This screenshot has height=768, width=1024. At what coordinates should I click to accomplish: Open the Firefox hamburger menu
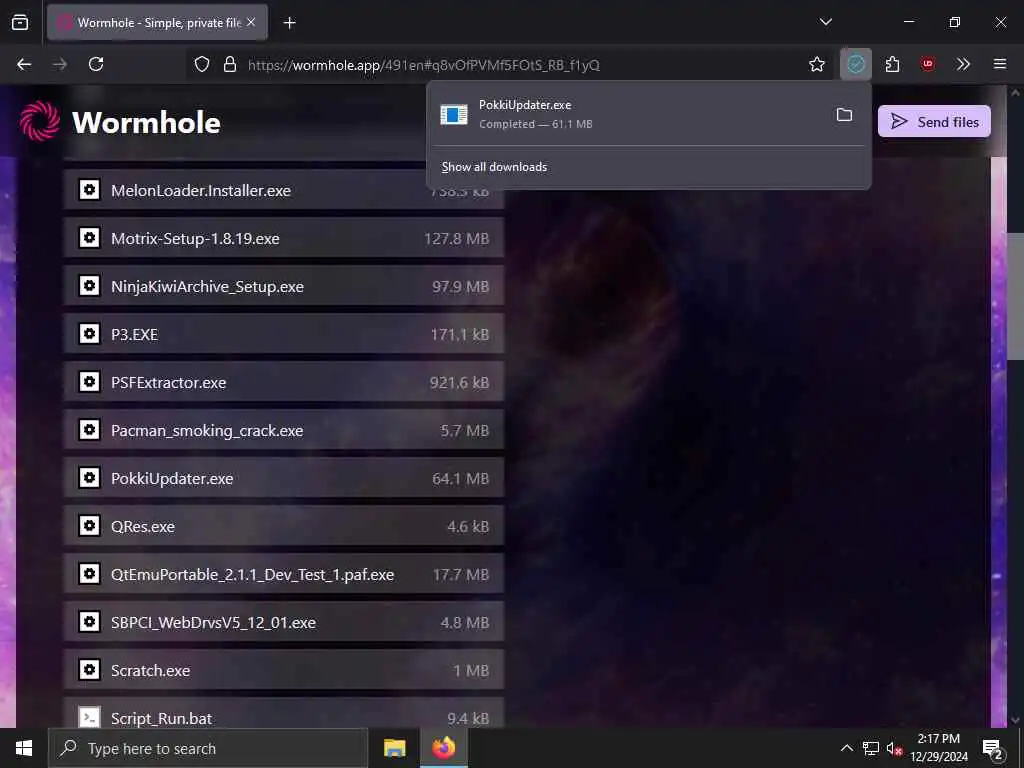(x=999, y=64)
